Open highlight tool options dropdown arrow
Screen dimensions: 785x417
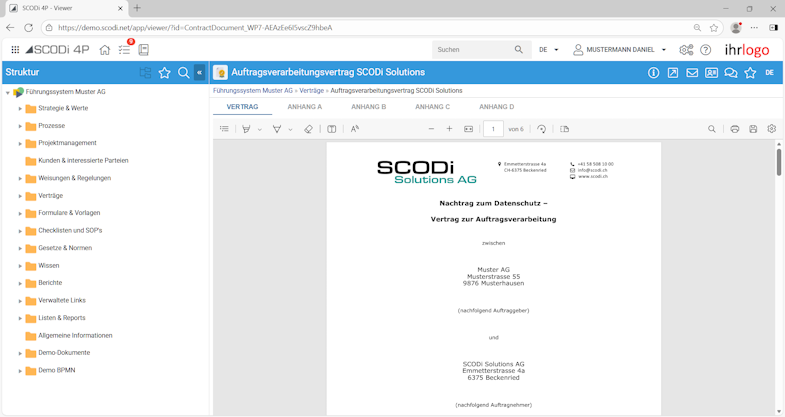point(259,130)
